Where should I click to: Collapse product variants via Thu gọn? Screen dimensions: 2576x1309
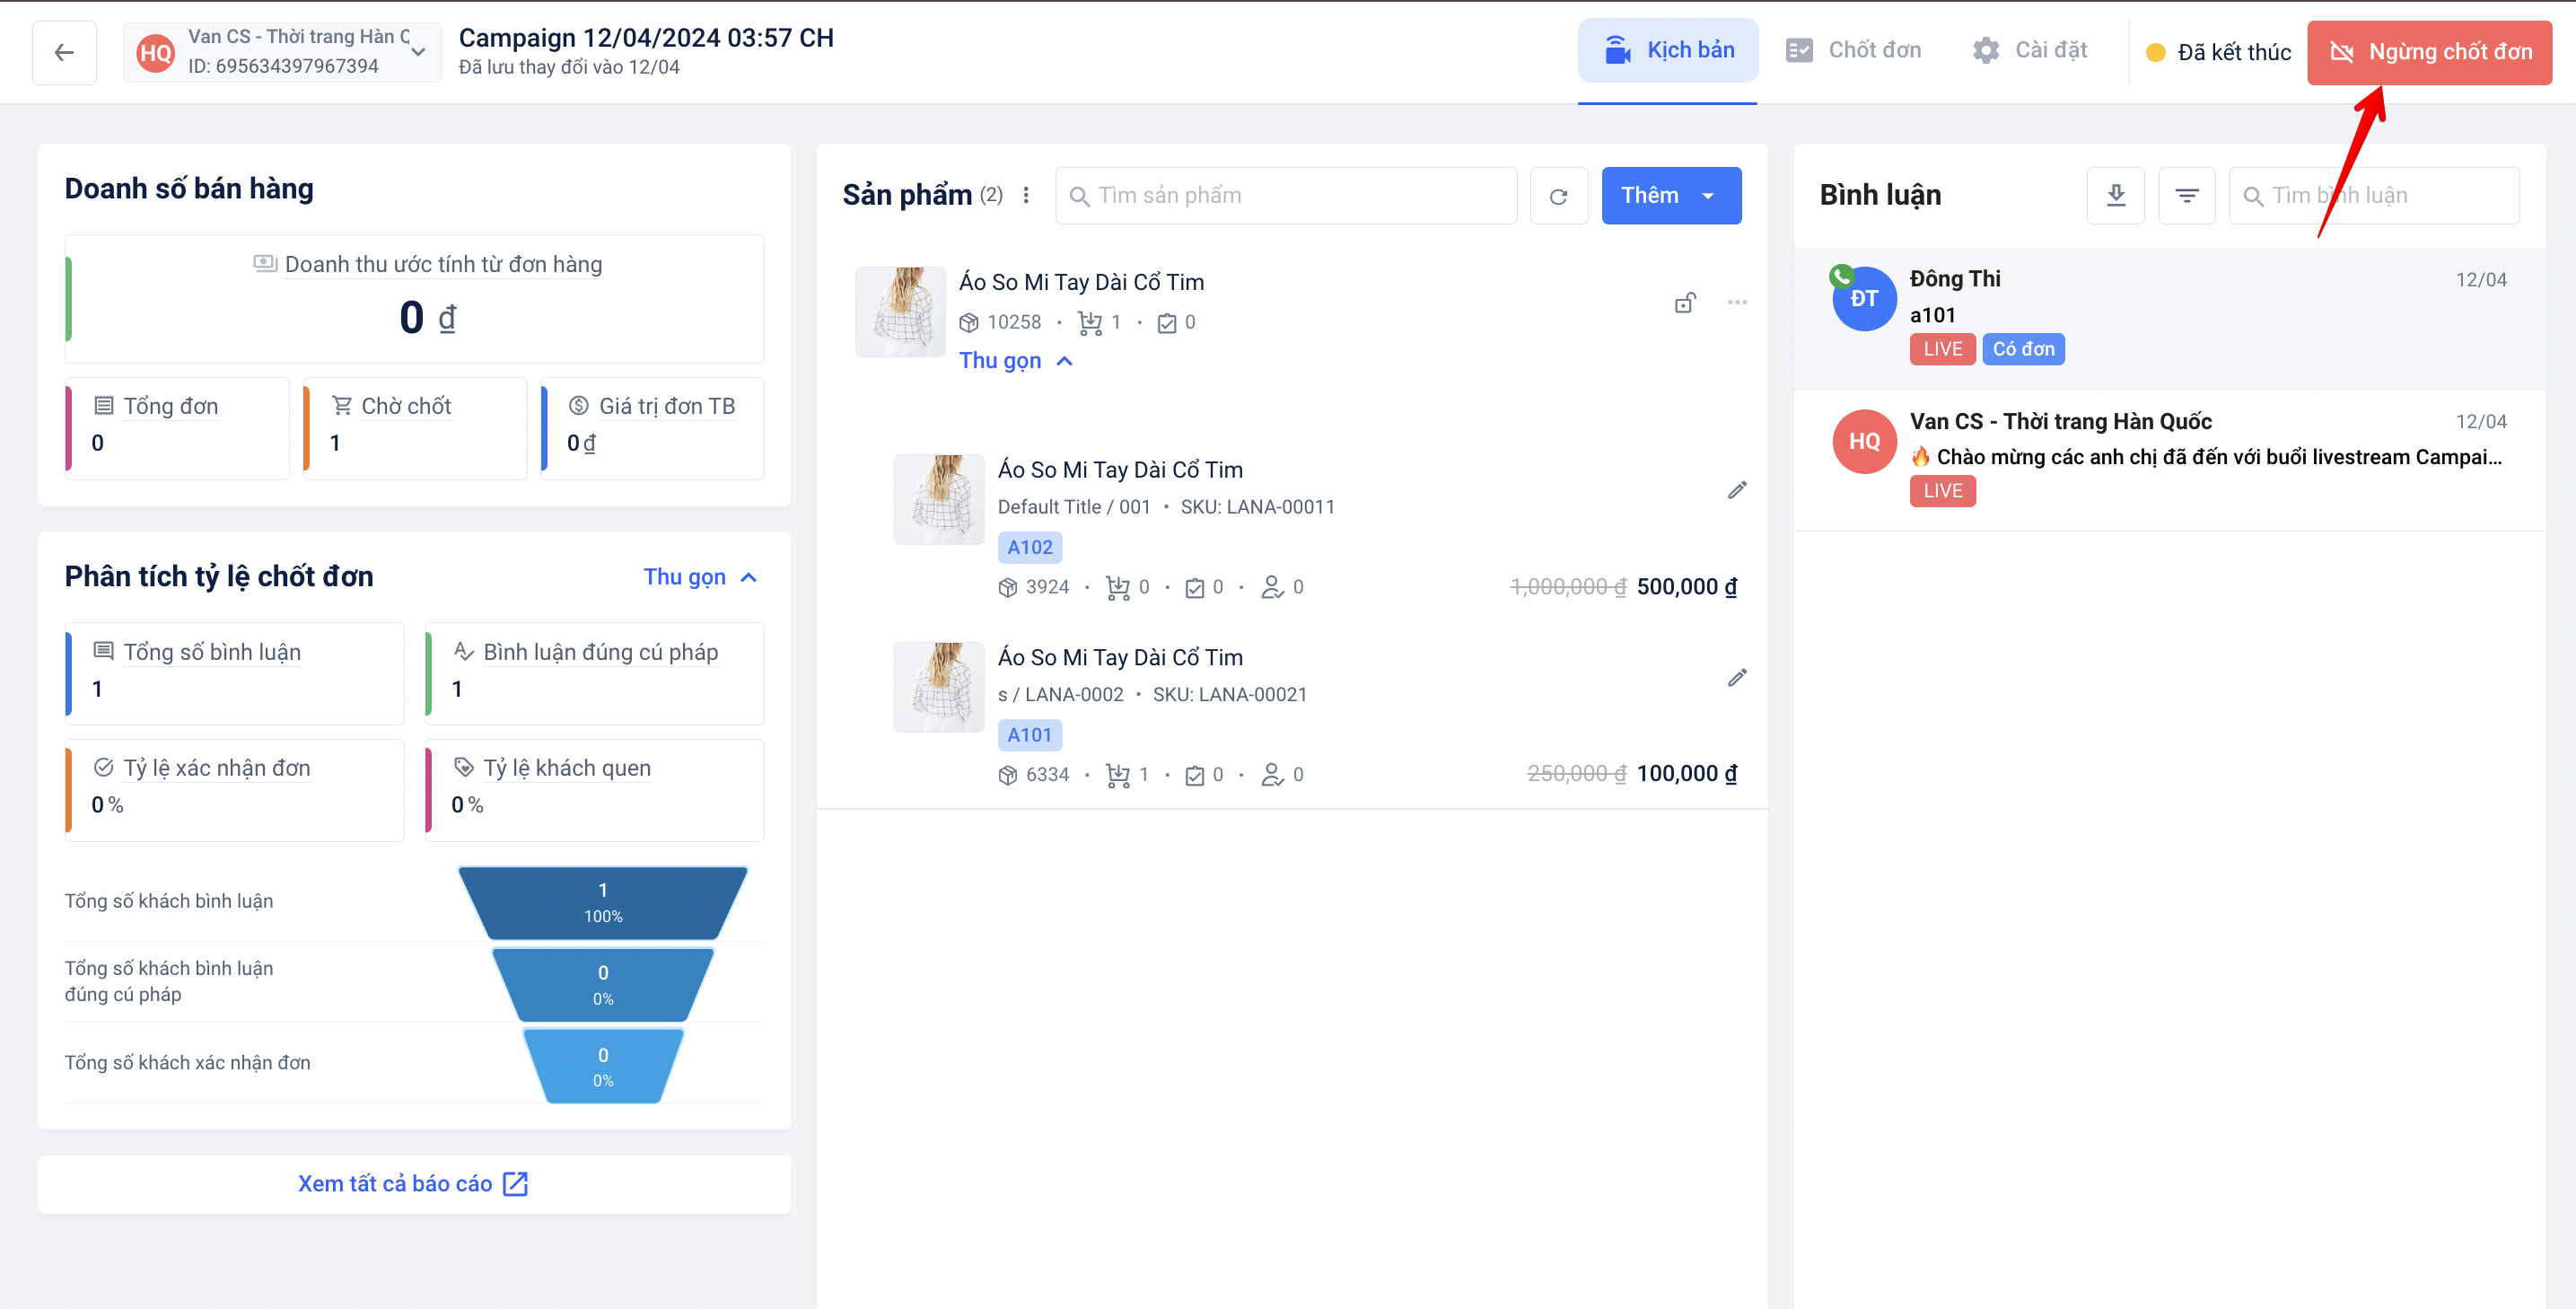(1015, 361)
